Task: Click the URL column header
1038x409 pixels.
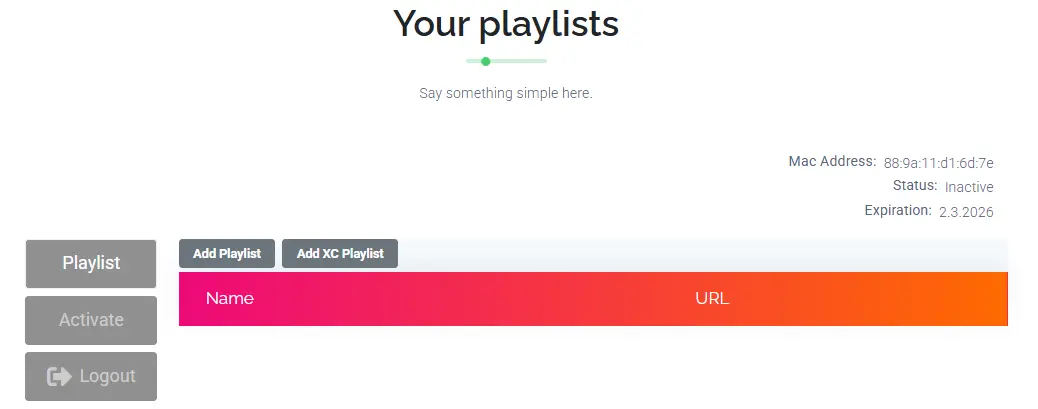Action: pos(712,298)
